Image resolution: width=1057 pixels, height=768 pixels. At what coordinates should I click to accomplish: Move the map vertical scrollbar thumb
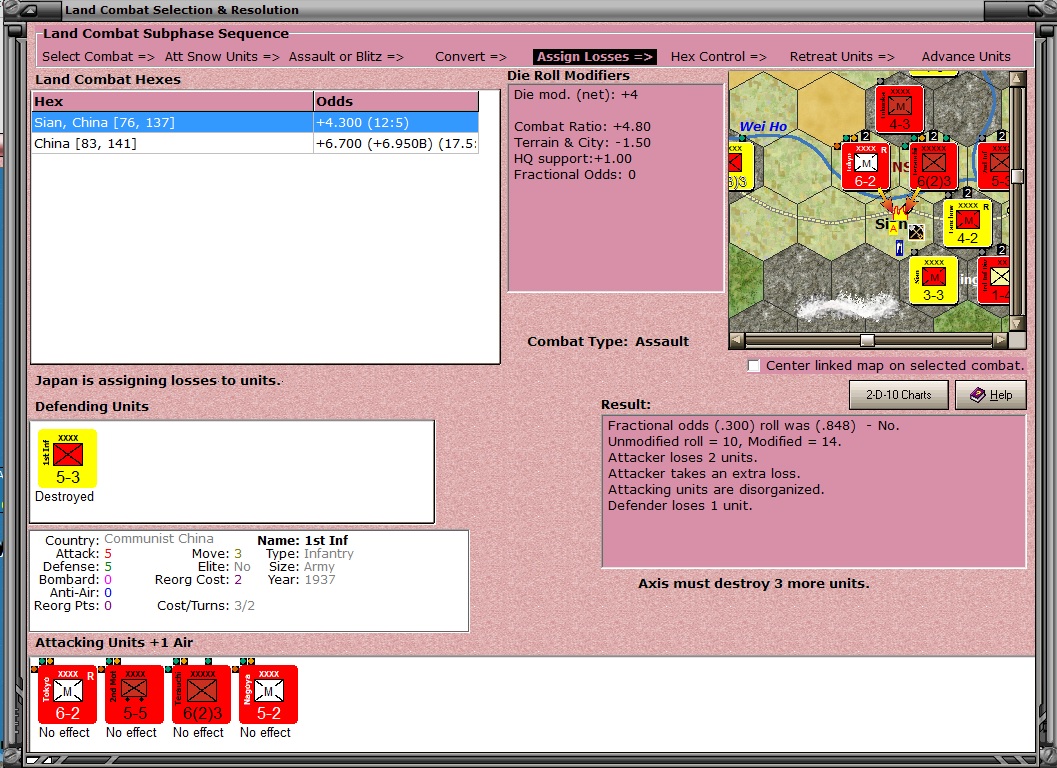[x=1017, y=176]
